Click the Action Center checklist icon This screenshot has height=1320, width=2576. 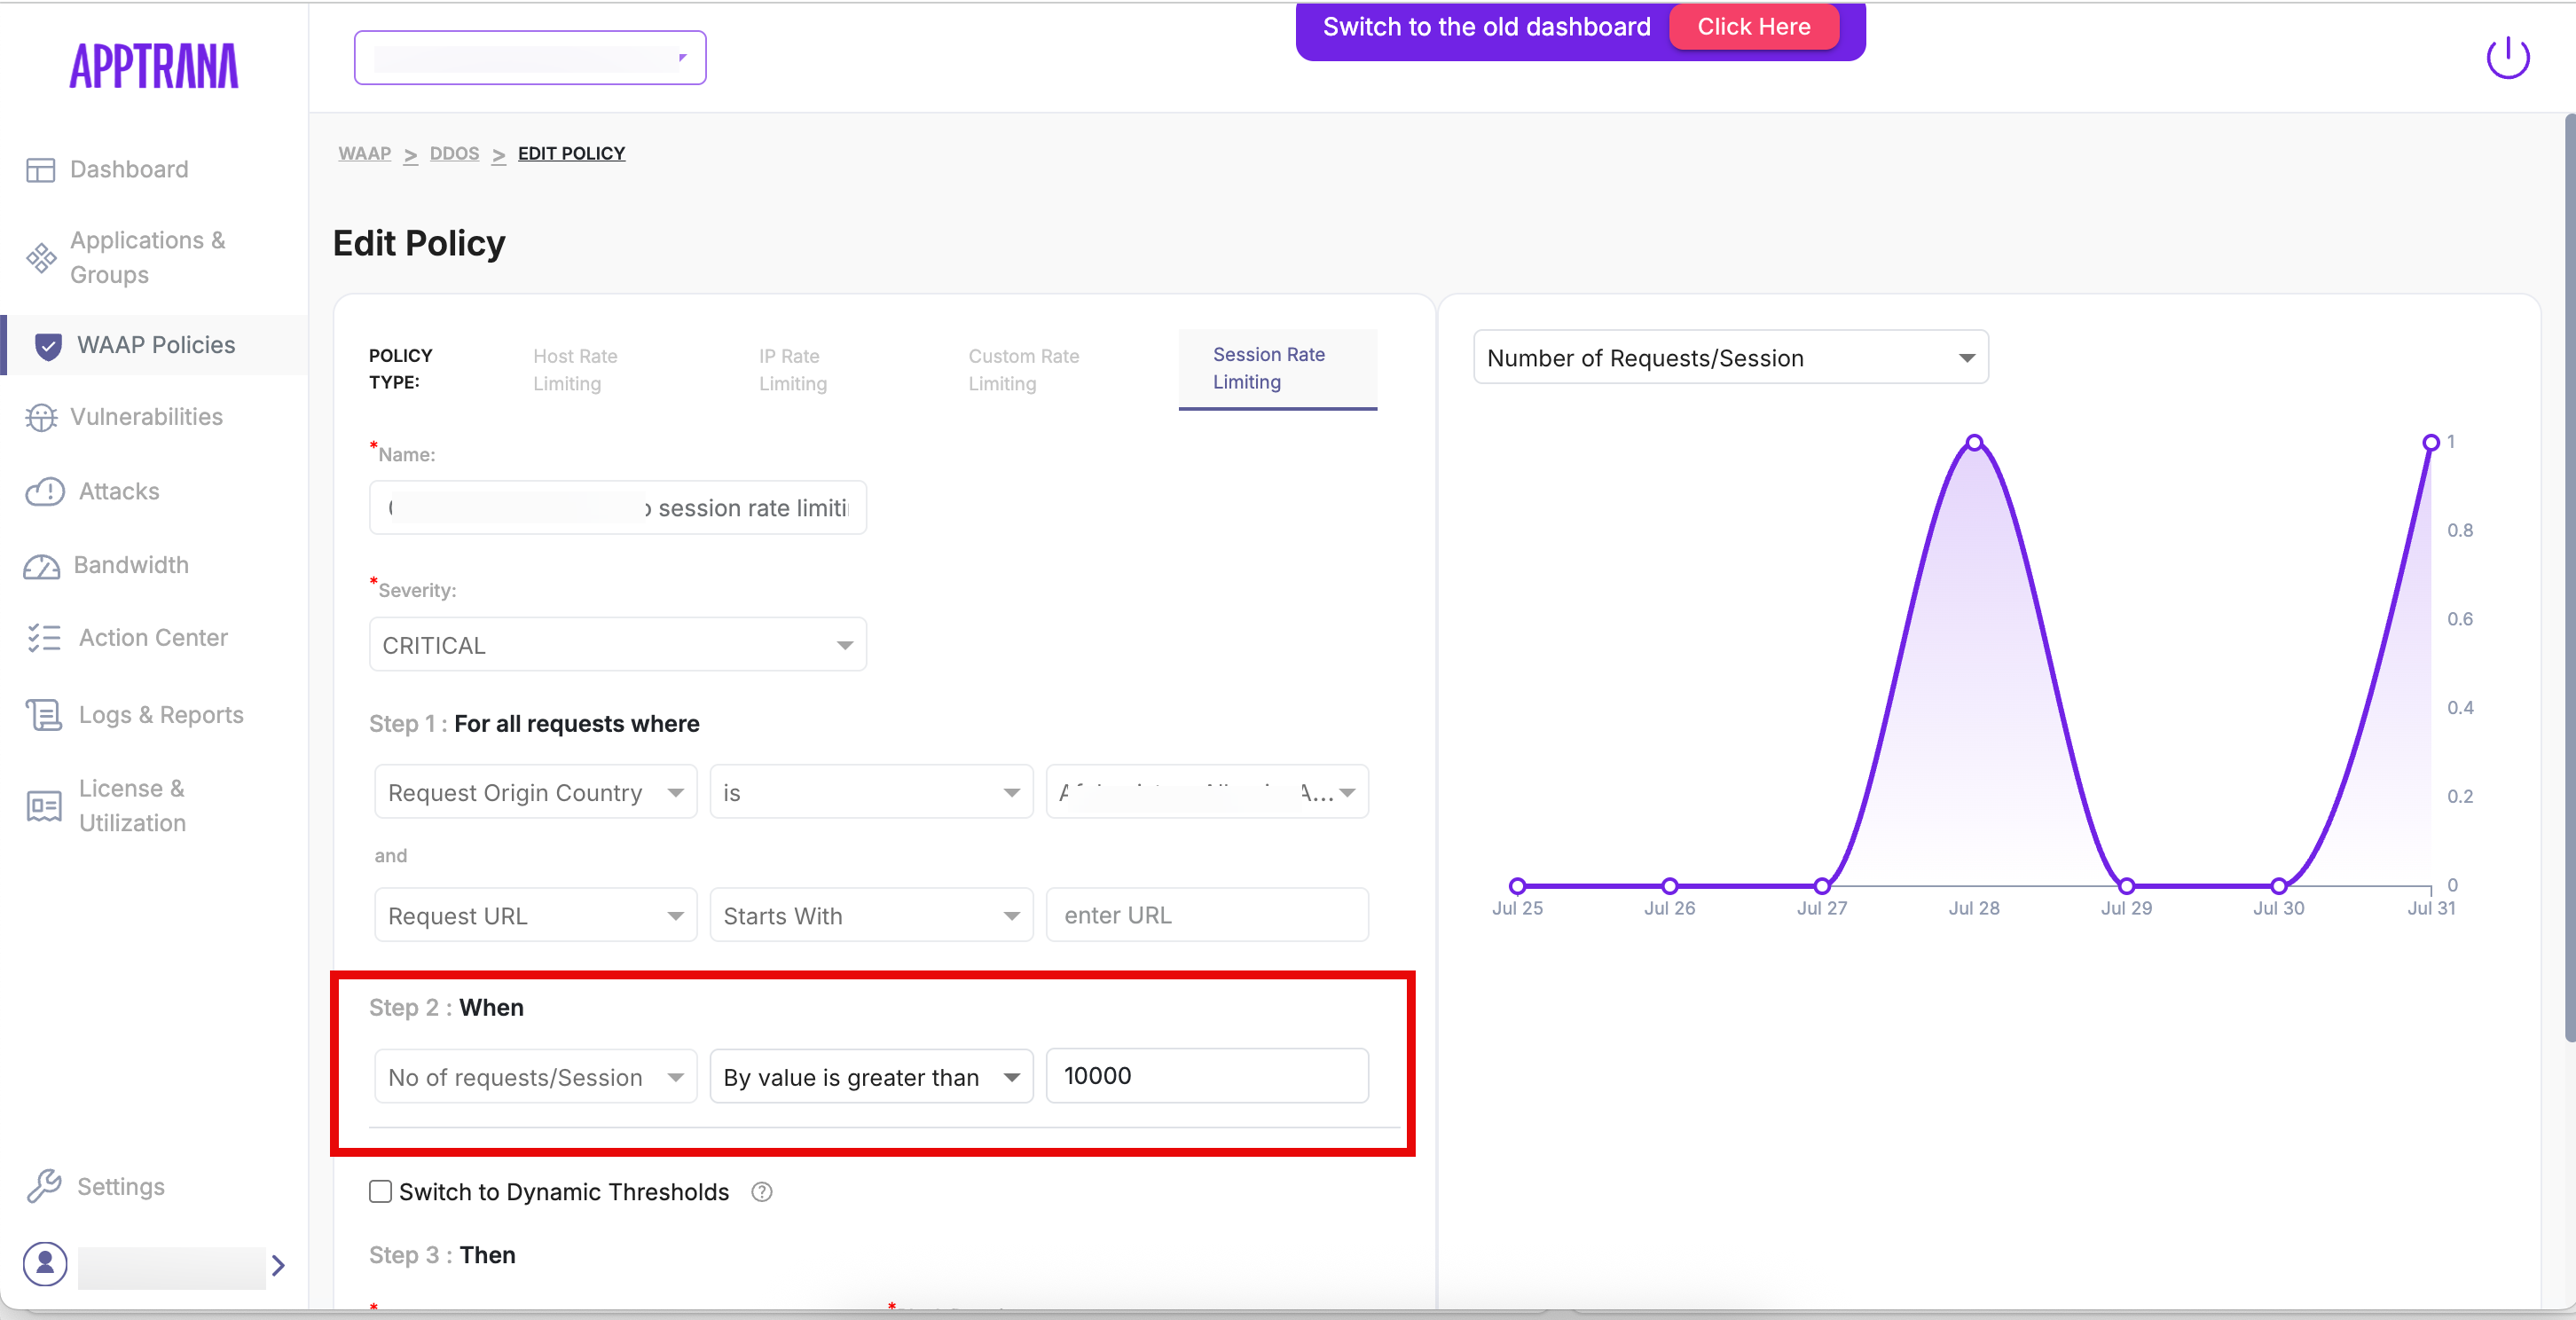(44, 638)
